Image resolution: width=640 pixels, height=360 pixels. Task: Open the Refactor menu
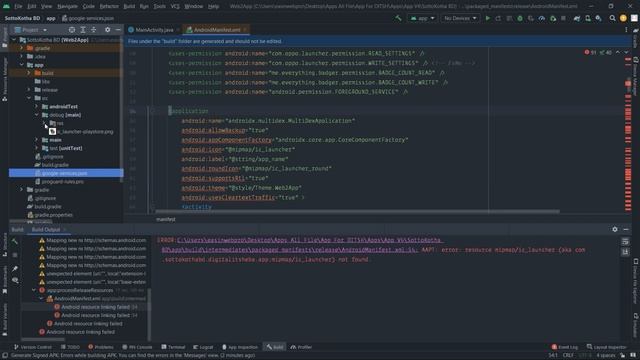109,7
